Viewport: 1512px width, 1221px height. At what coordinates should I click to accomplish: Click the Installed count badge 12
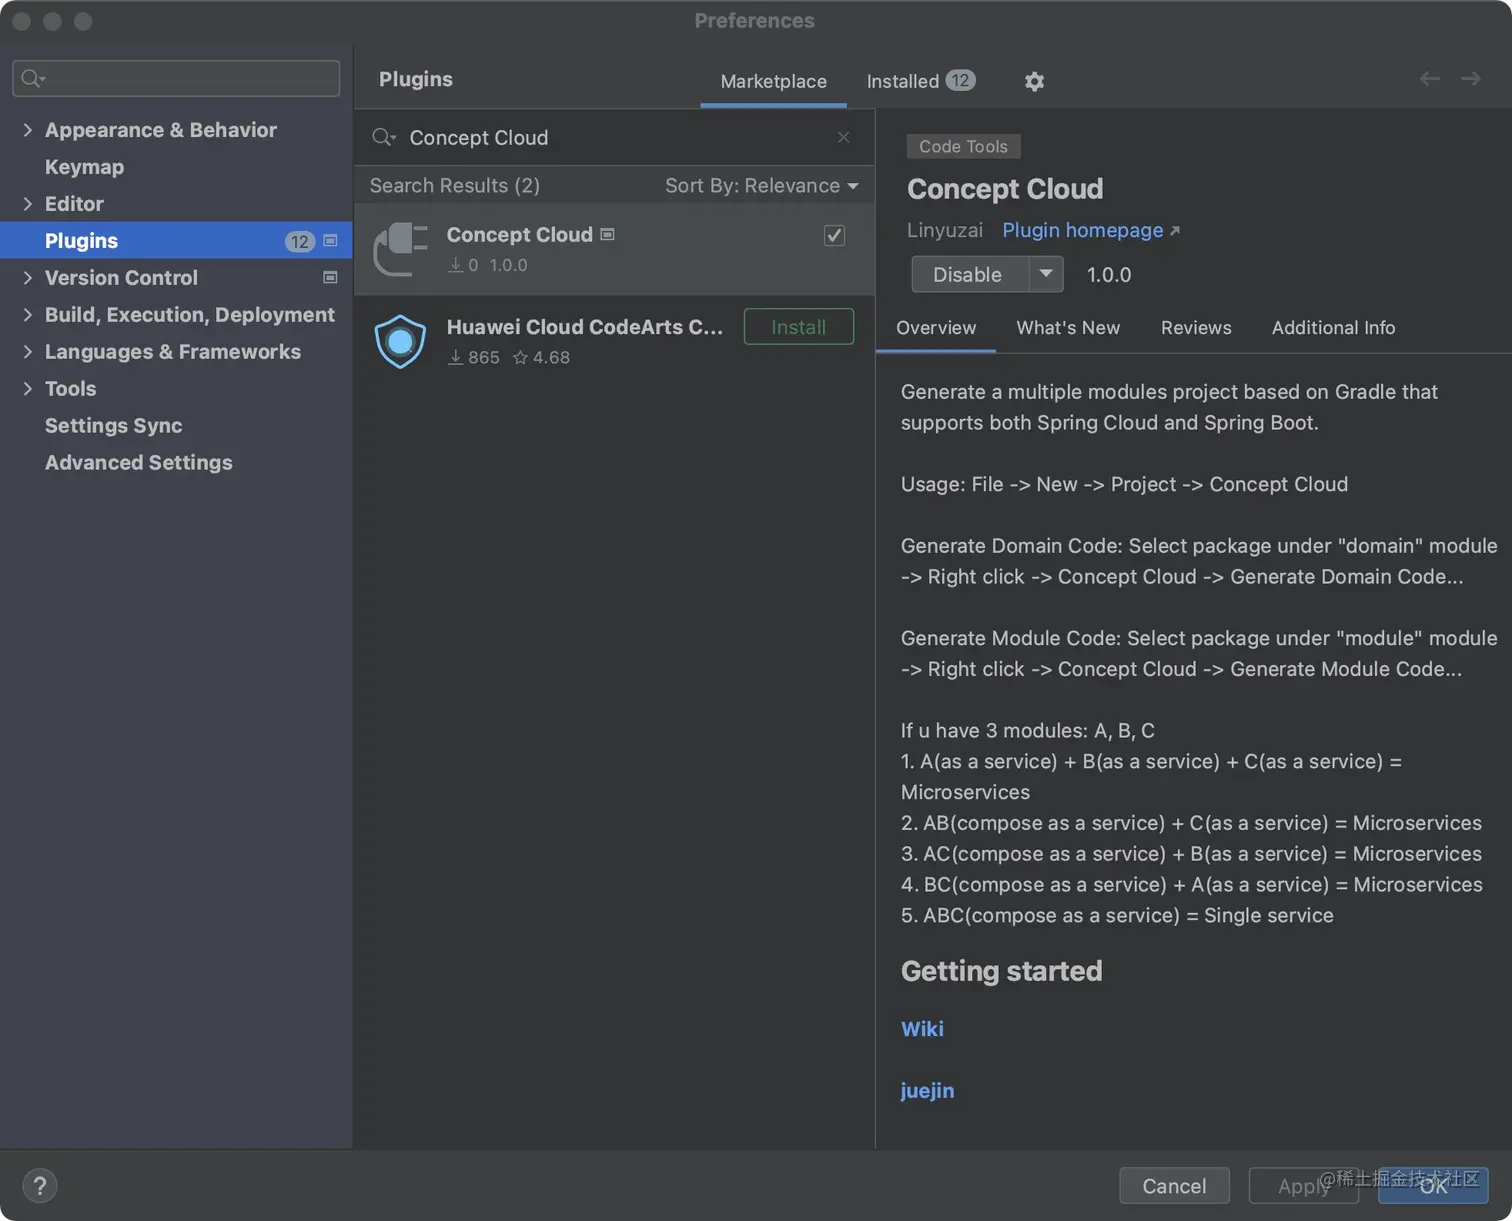point(961,81)
